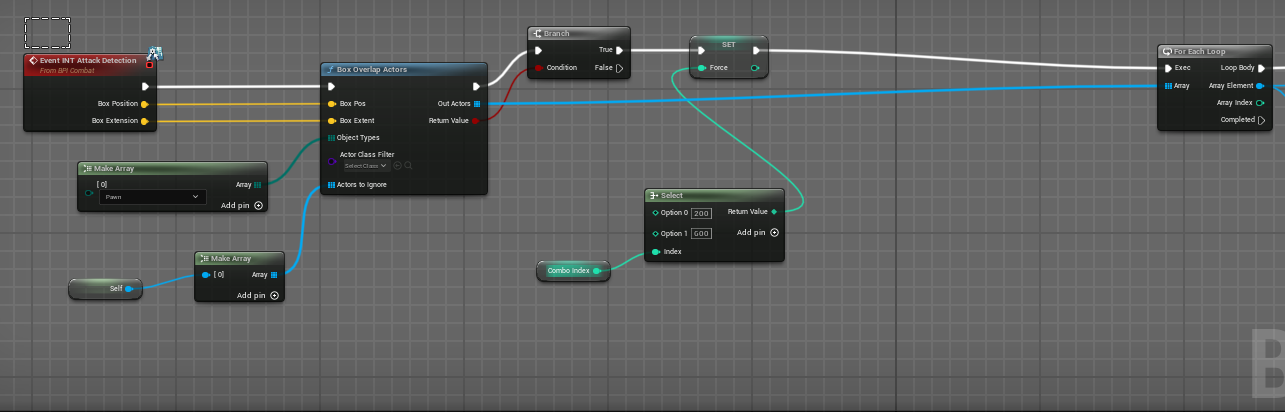Select the Make Array title of the Self array node
Image resolution: width=1285 pixels, height=412 pixels.
coord(231,259)
